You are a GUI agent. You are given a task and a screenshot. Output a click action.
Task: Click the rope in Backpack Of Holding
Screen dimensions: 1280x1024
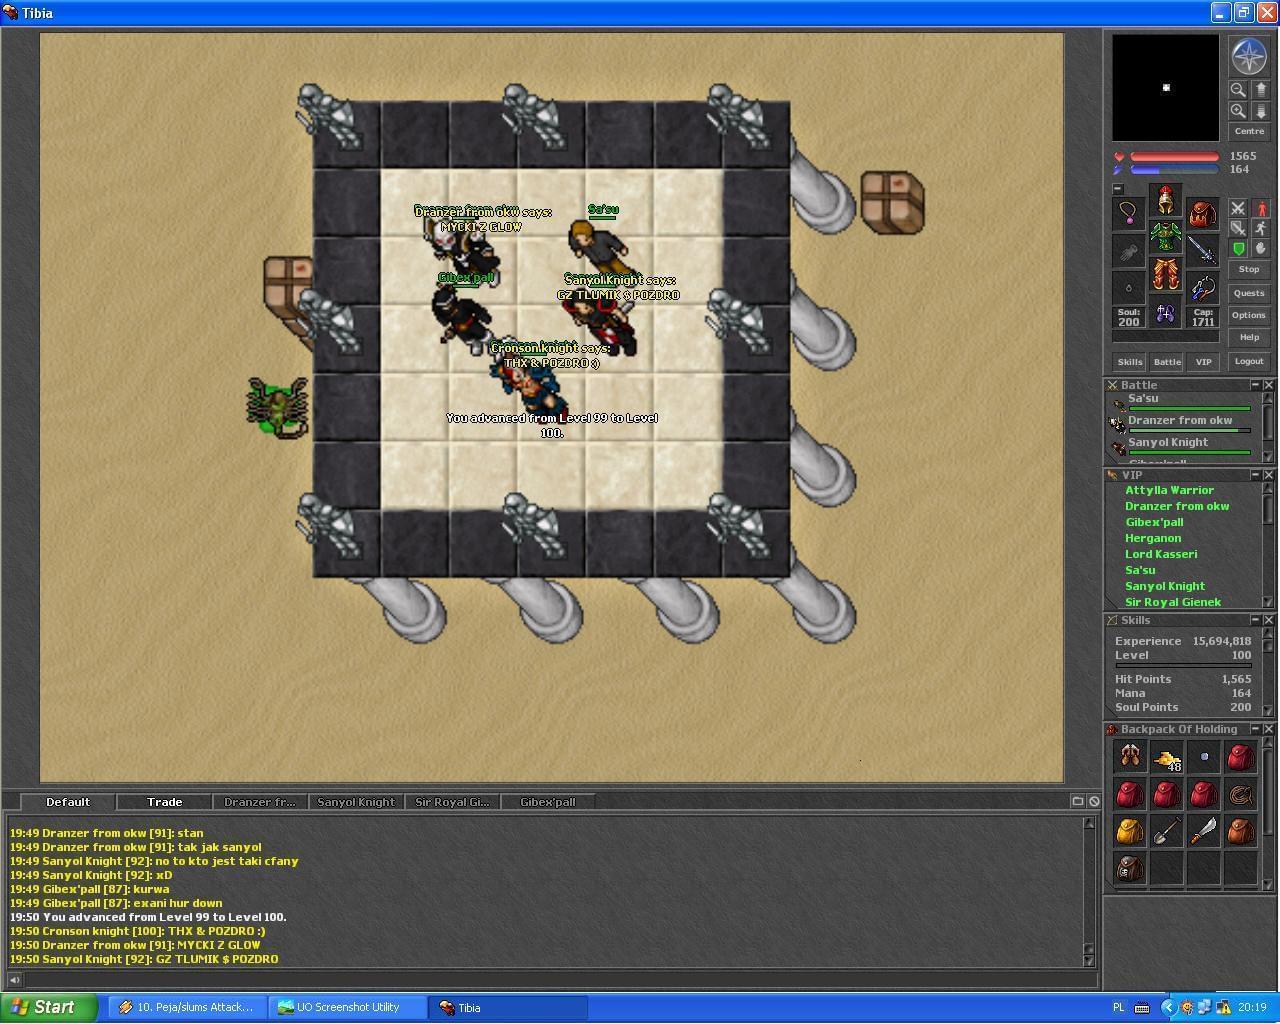coord(1240,795)
